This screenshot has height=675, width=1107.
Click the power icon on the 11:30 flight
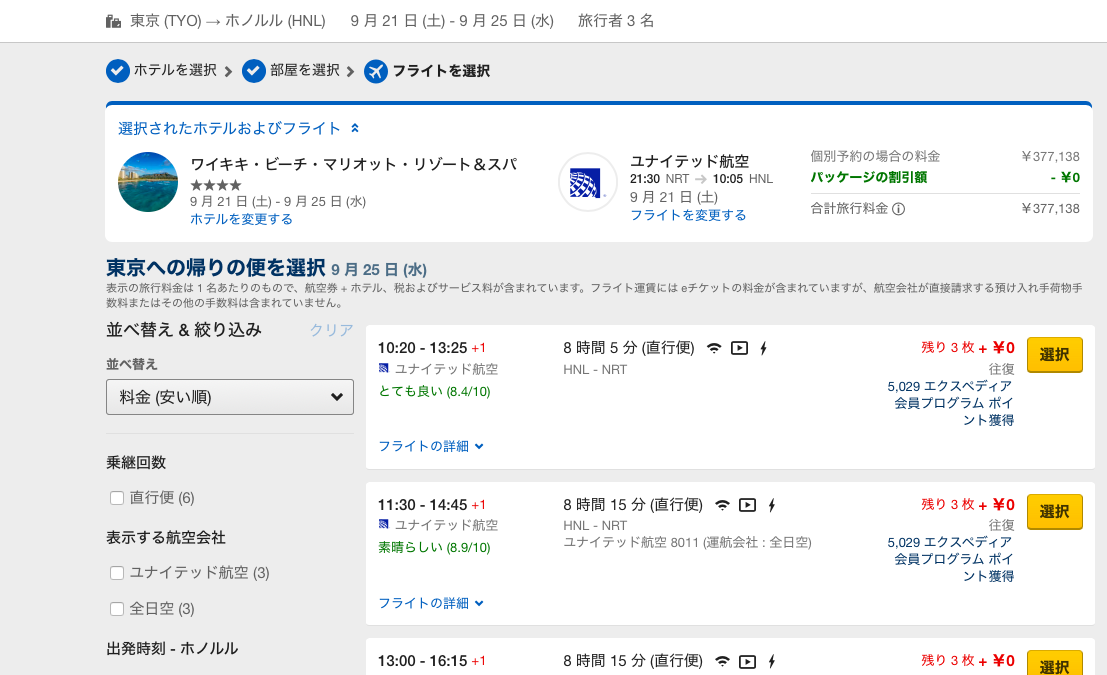coord(772,505)
